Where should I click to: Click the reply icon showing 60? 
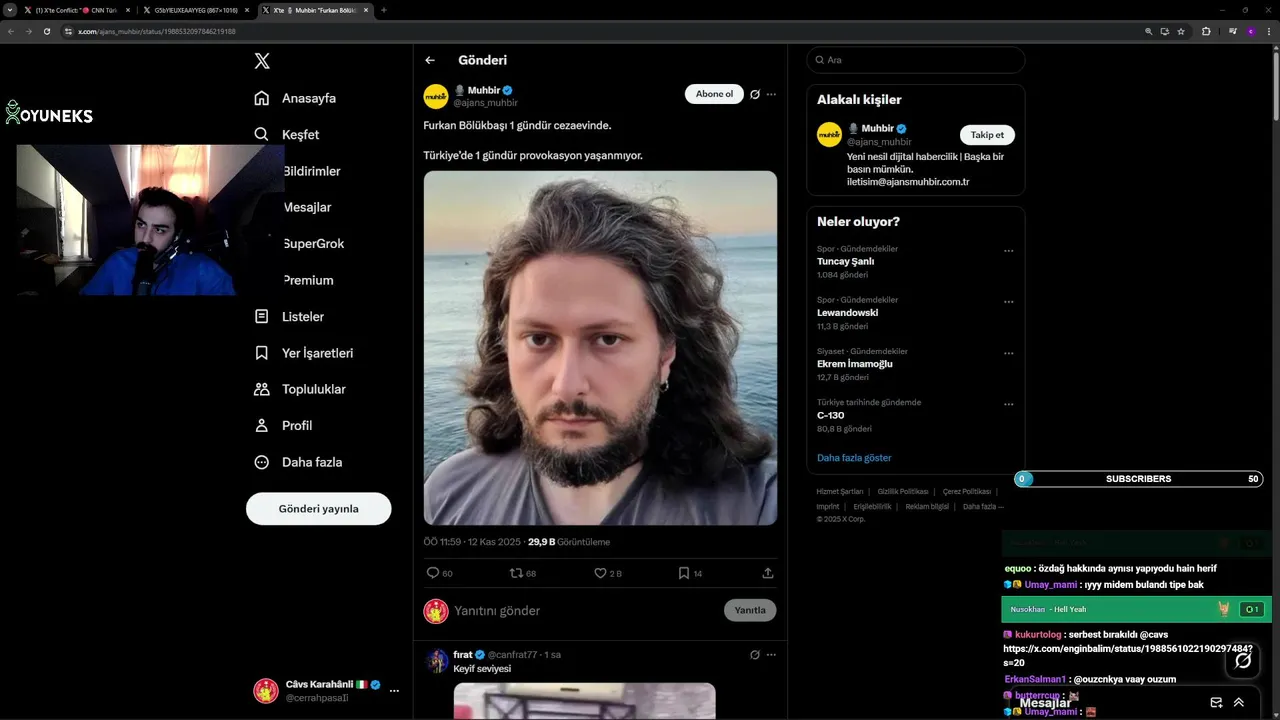pyautogui.click(x=433, y=573)
